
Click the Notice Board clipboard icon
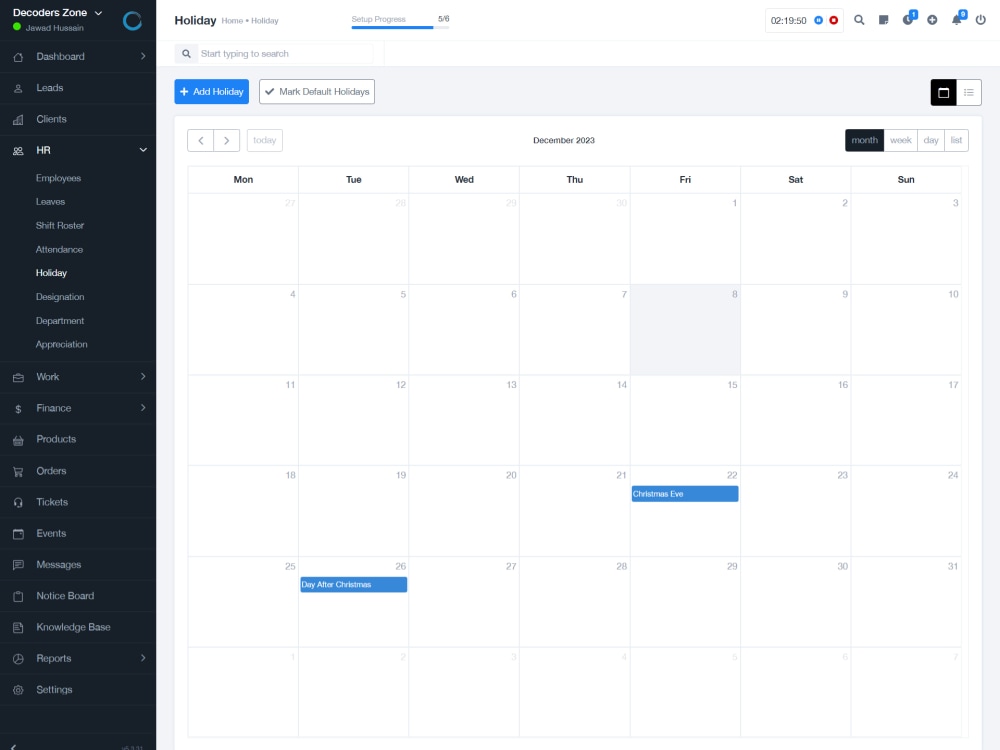click(x=18, y=596)
